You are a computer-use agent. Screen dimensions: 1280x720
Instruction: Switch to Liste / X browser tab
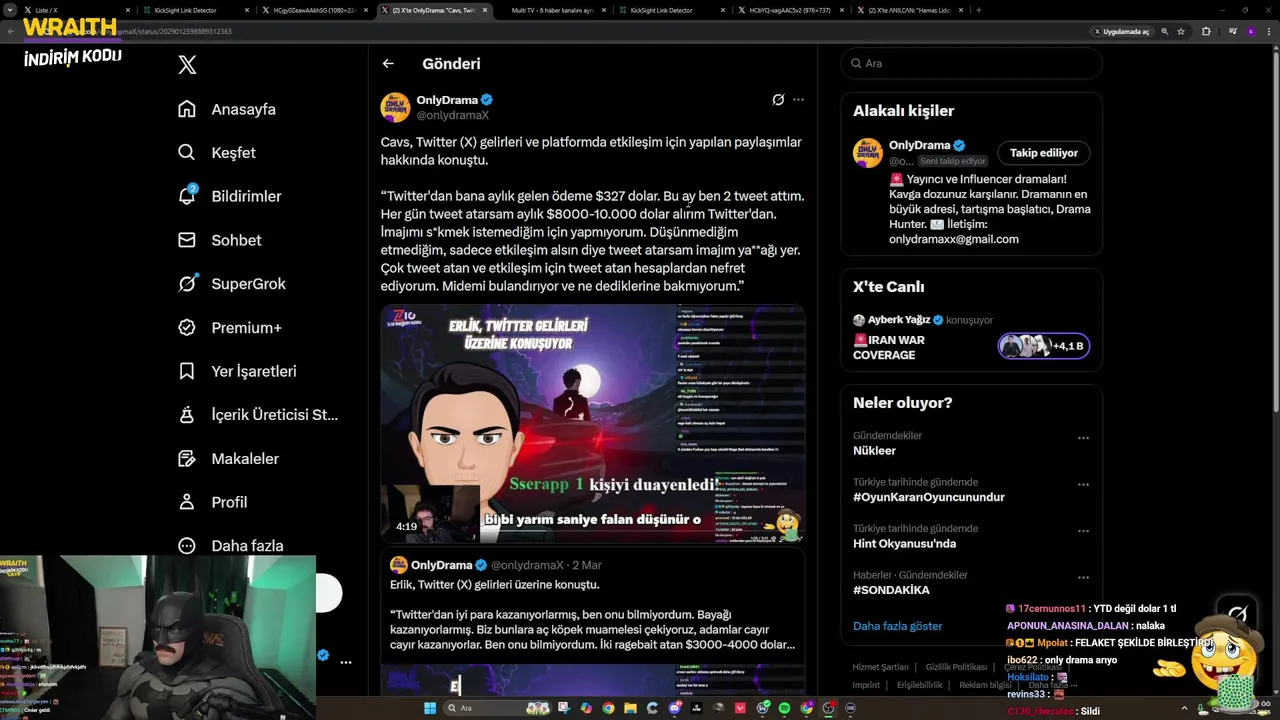point(75,10)
